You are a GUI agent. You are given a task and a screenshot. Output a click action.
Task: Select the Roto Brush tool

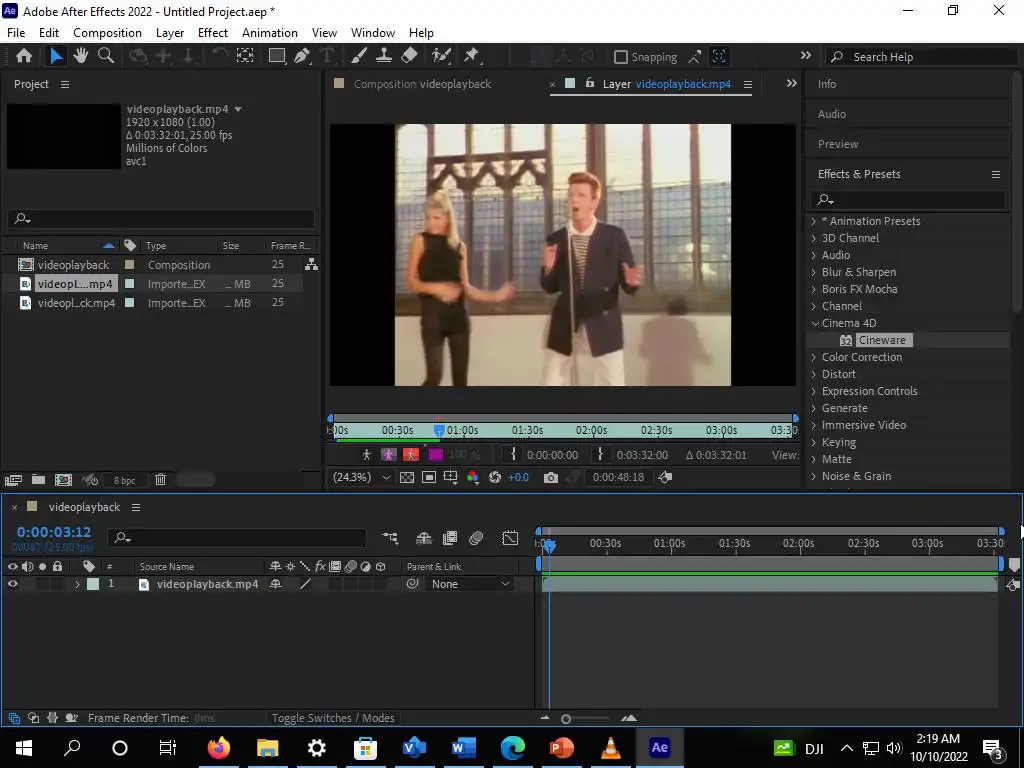pyautogui.click(x=441, y=56)
